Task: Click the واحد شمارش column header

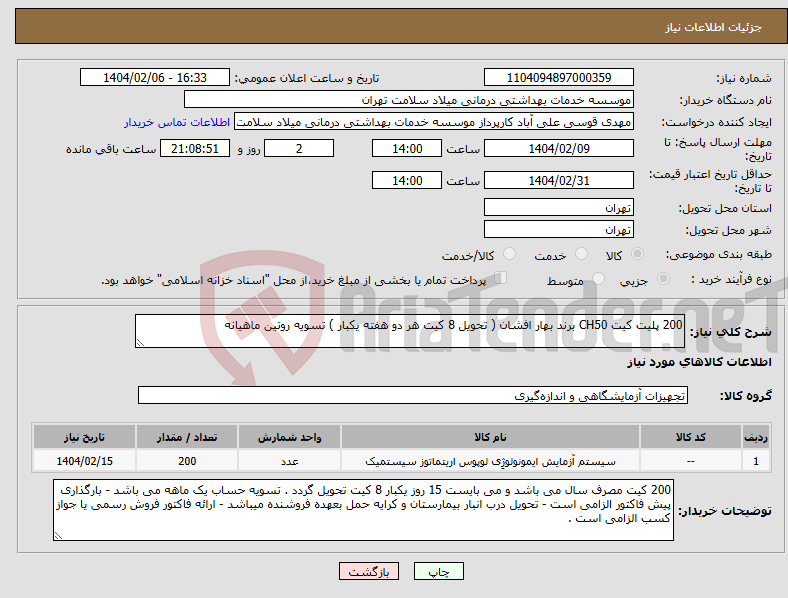Action: coord(289,437)
